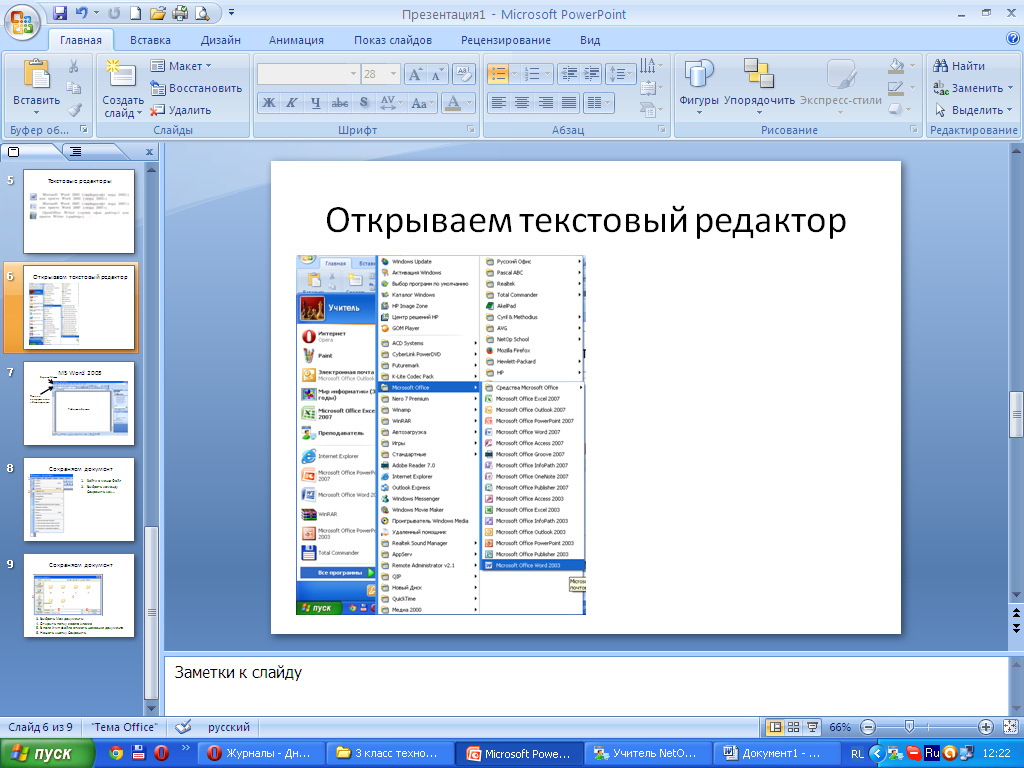The image size is (1024, 768).
Task: Decrease font size with the small A icon
Action: click(x=436, y=74)
